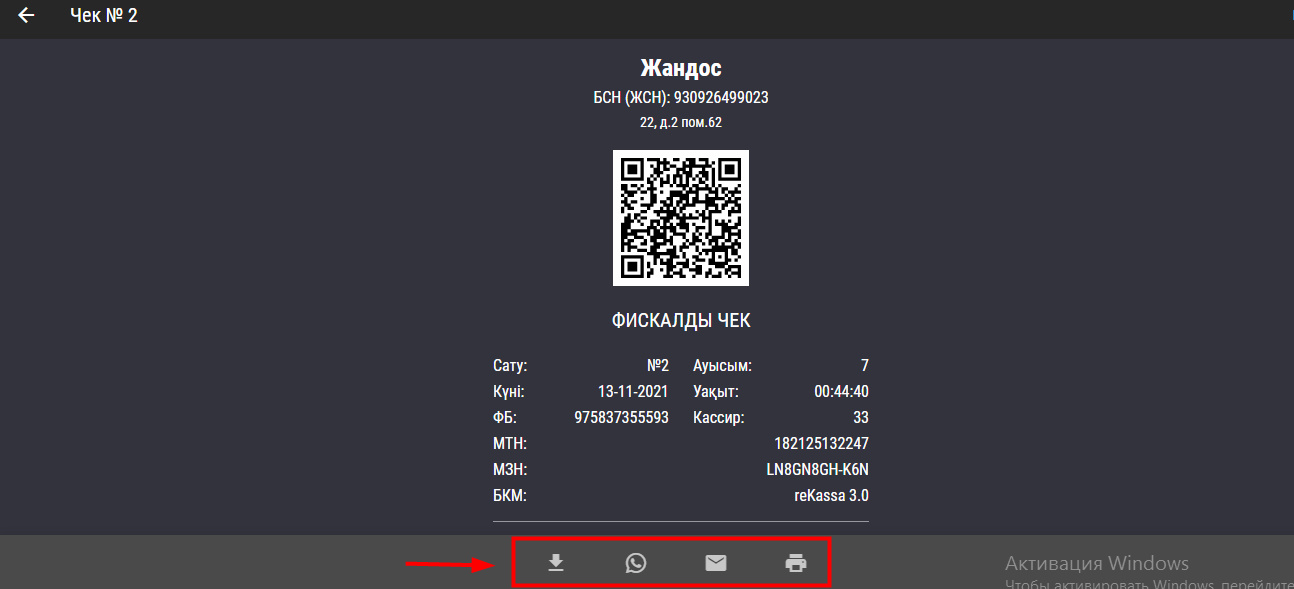The width and height of the screenshot is (1294, 589).
Task: Select the БКМ value reKassa 3.0
Action: click(832, 496)
